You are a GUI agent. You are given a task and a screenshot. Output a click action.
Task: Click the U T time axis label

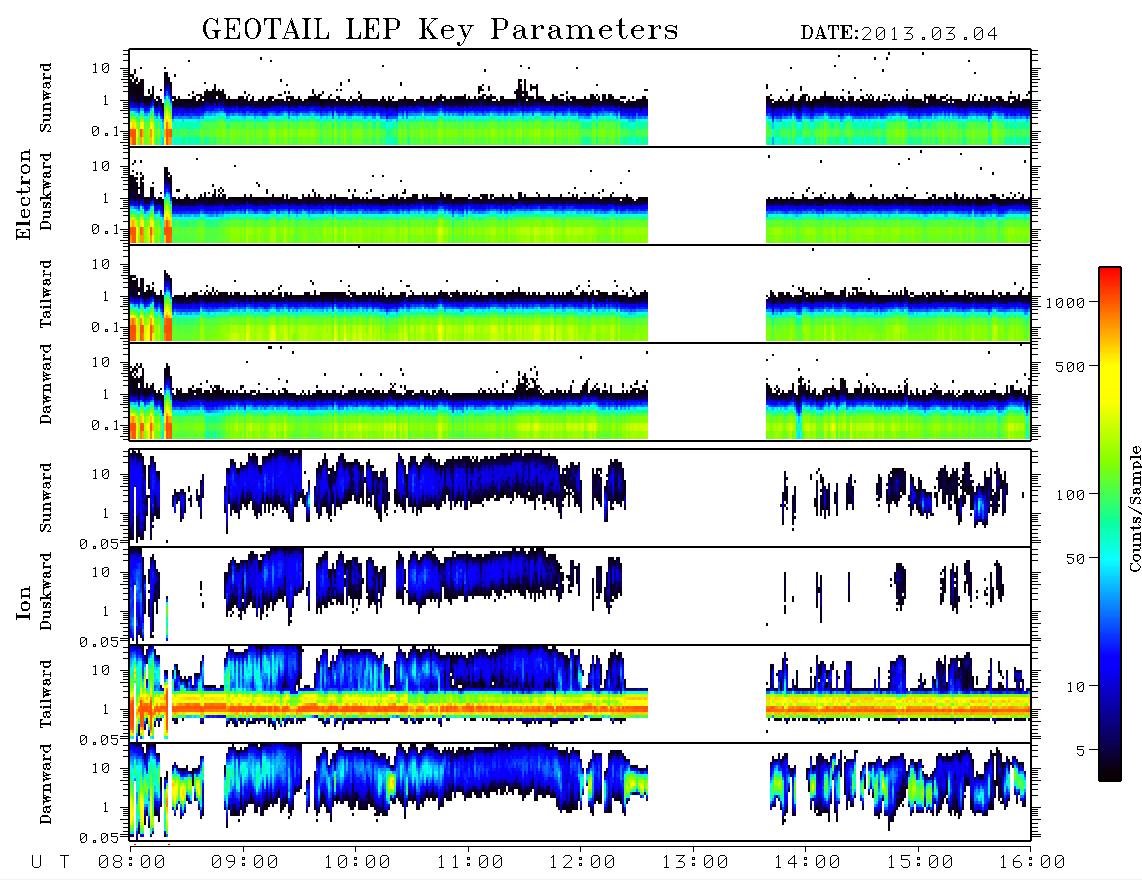pos(50,863)
